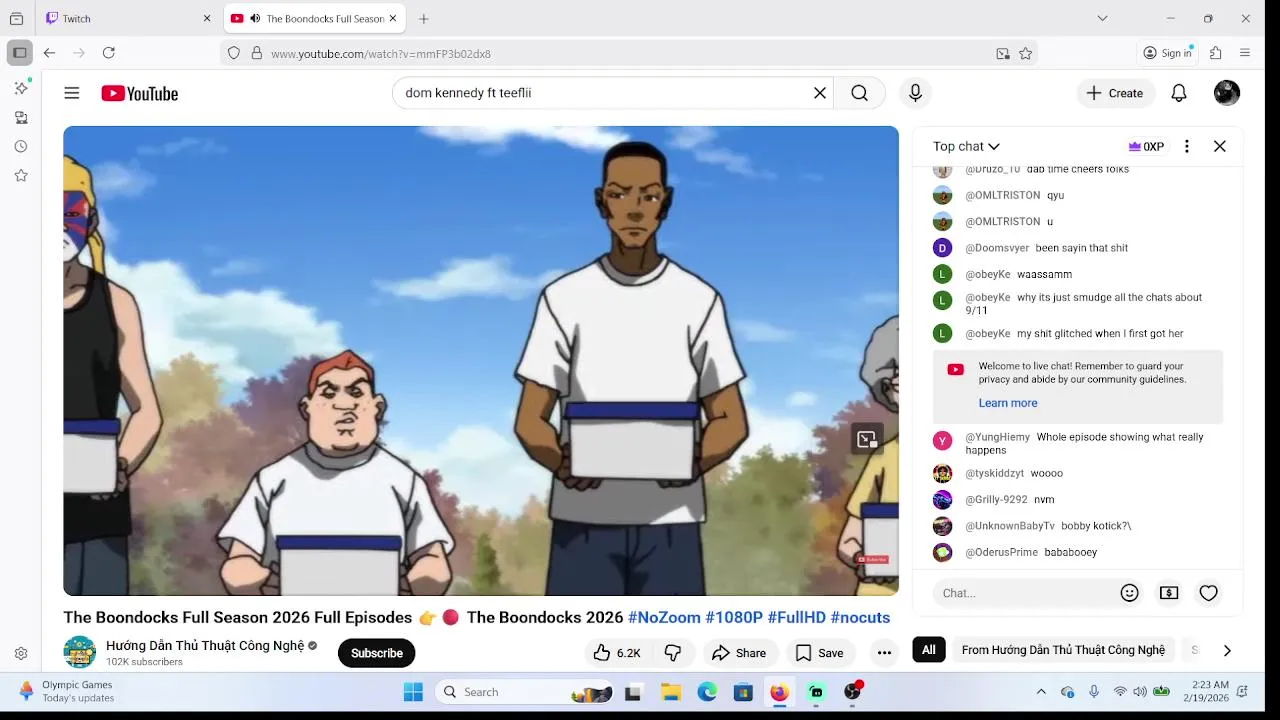The image size is (1280, 720).
Task: List all tabs dropdown arrow
Action: (1102, 18)
